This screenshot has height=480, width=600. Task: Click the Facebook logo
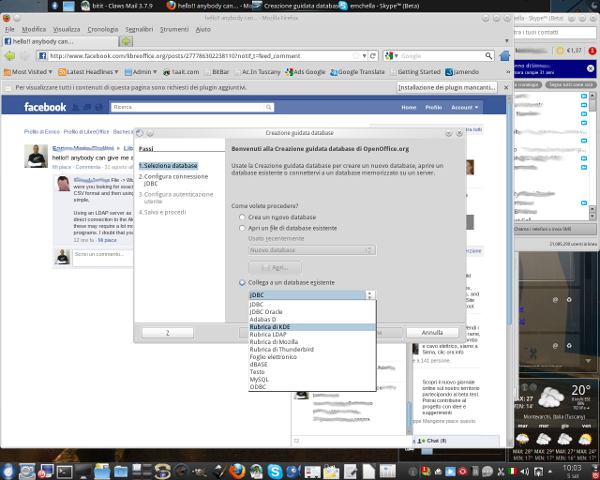click(x=45, y=107)
